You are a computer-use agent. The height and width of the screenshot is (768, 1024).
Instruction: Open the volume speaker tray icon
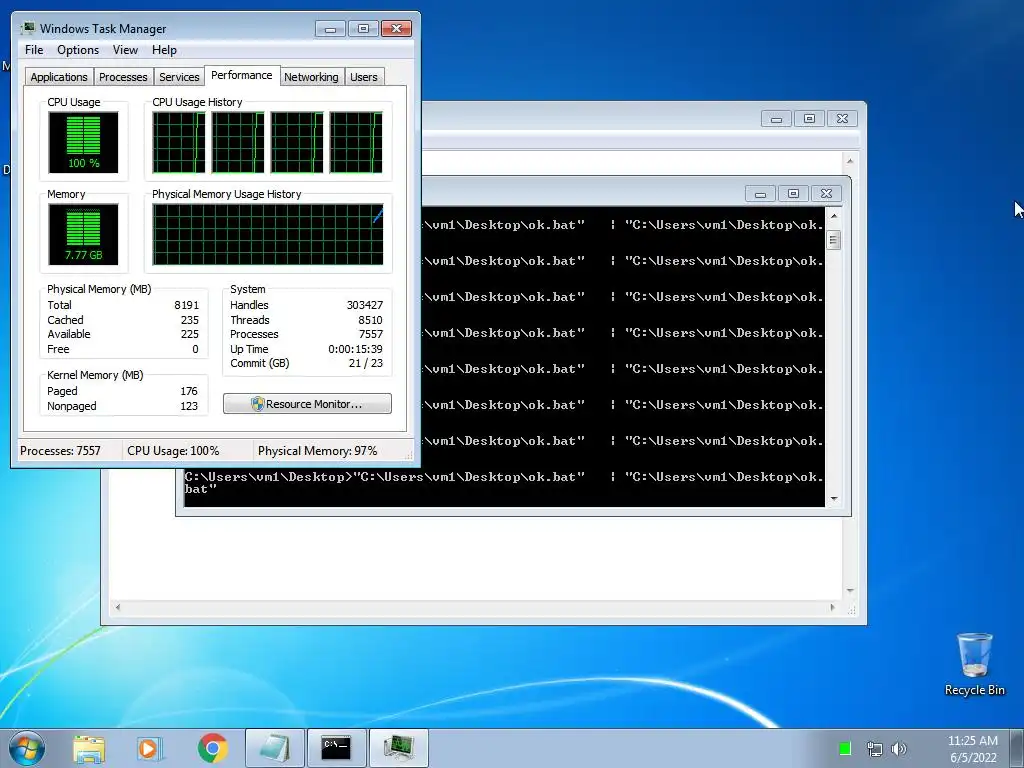point(899,748)
